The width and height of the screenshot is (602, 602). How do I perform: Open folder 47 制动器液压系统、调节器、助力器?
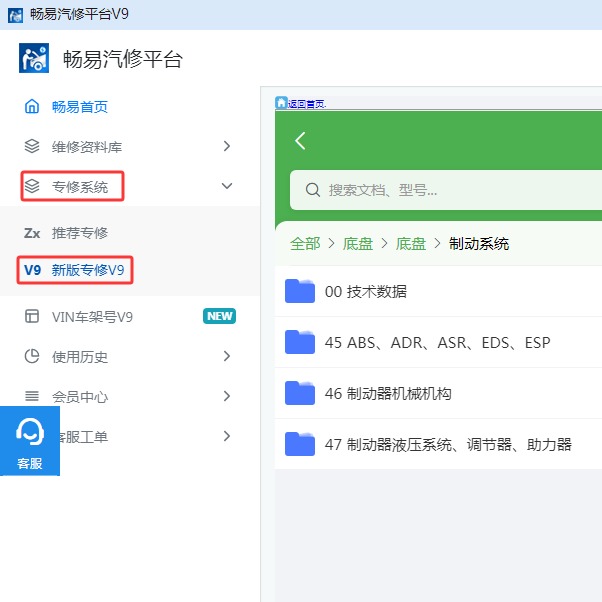pyautogui.click(x=438, y=444)
